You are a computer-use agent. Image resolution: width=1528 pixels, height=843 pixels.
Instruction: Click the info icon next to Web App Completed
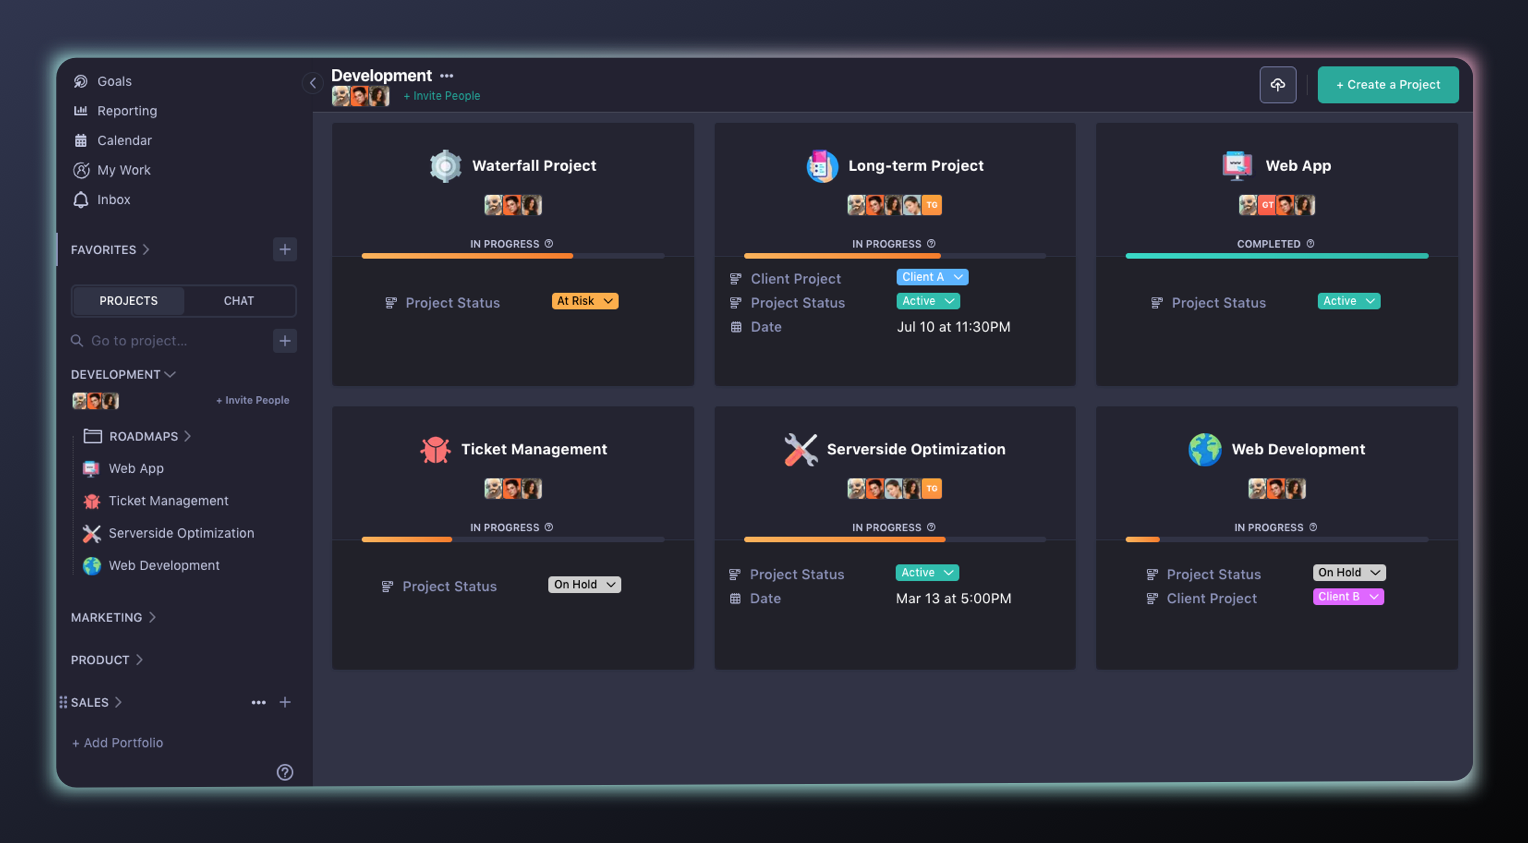point(1311,244)
